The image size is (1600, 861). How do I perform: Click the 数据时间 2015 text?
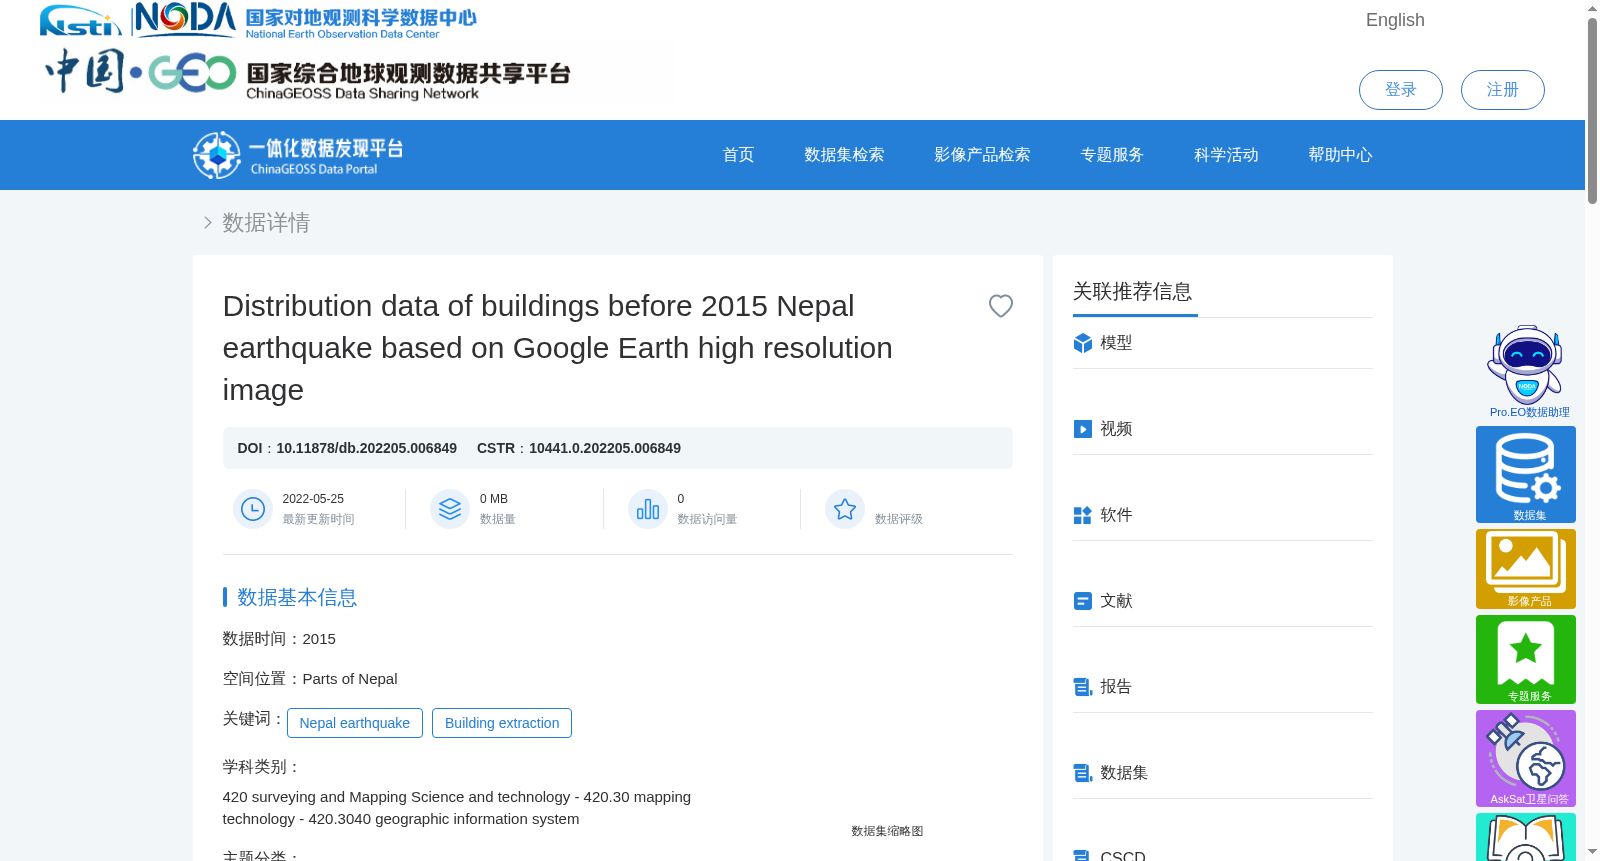(279, 639)
